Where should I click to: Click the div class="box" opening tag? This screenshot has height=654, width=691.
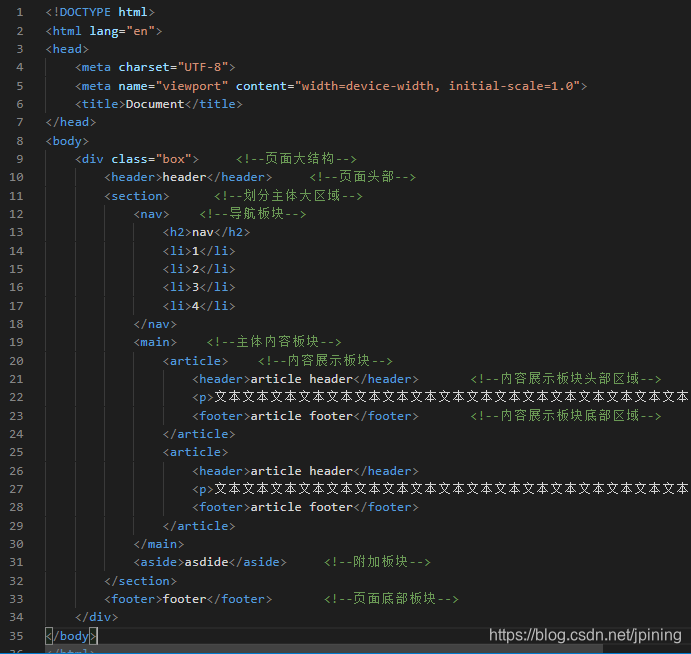pos(137,159)
